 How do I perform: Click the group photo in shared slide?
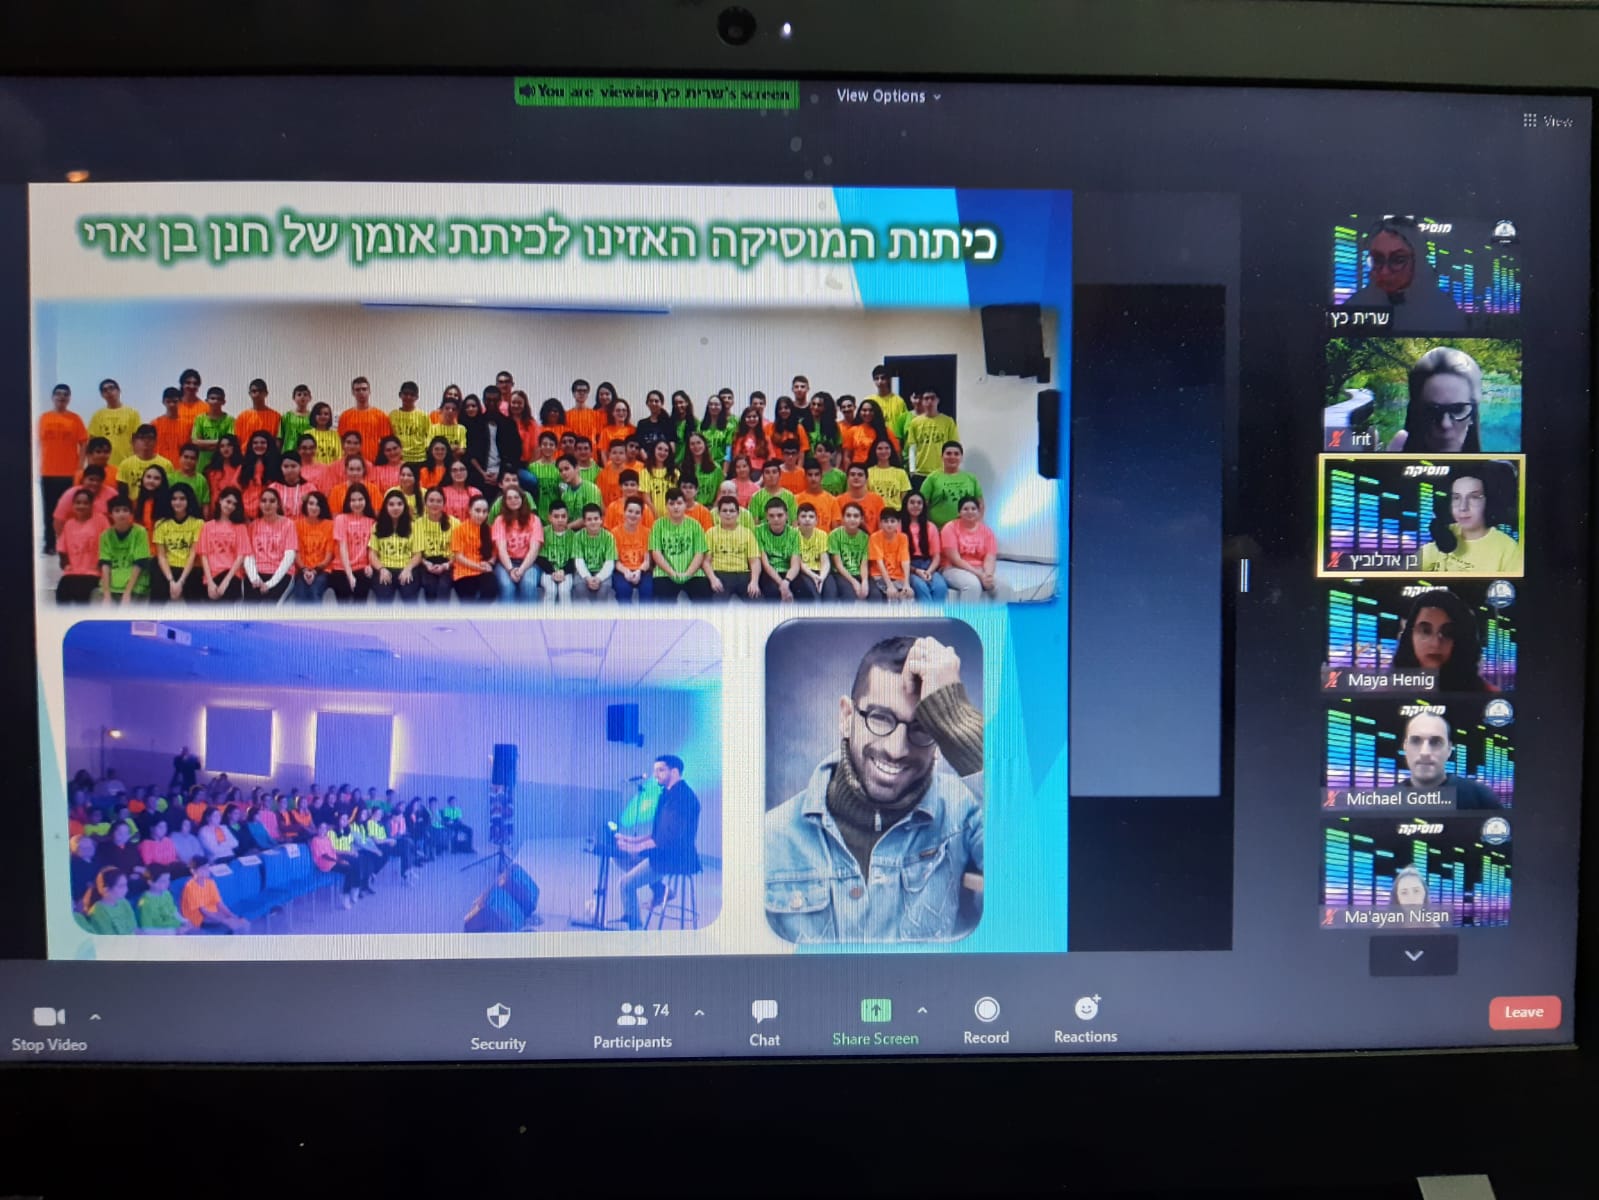point(546,453)
